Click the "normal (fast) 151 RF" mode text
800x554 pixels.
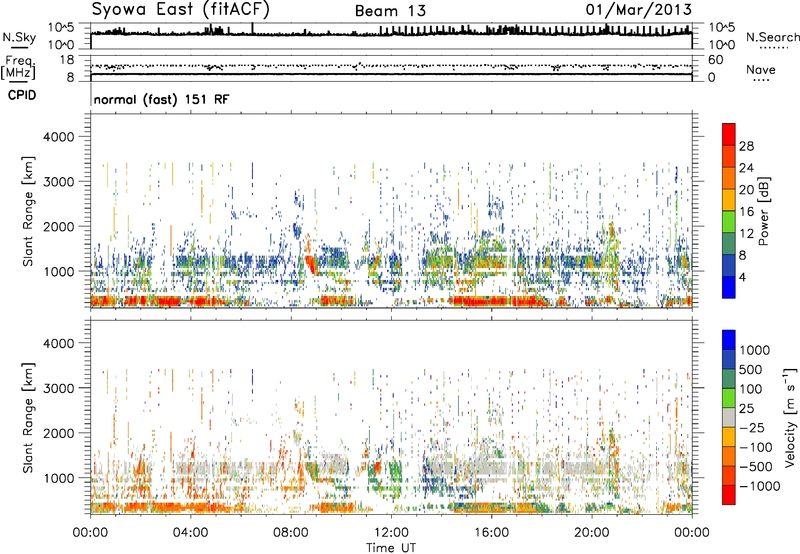(161, 99)
